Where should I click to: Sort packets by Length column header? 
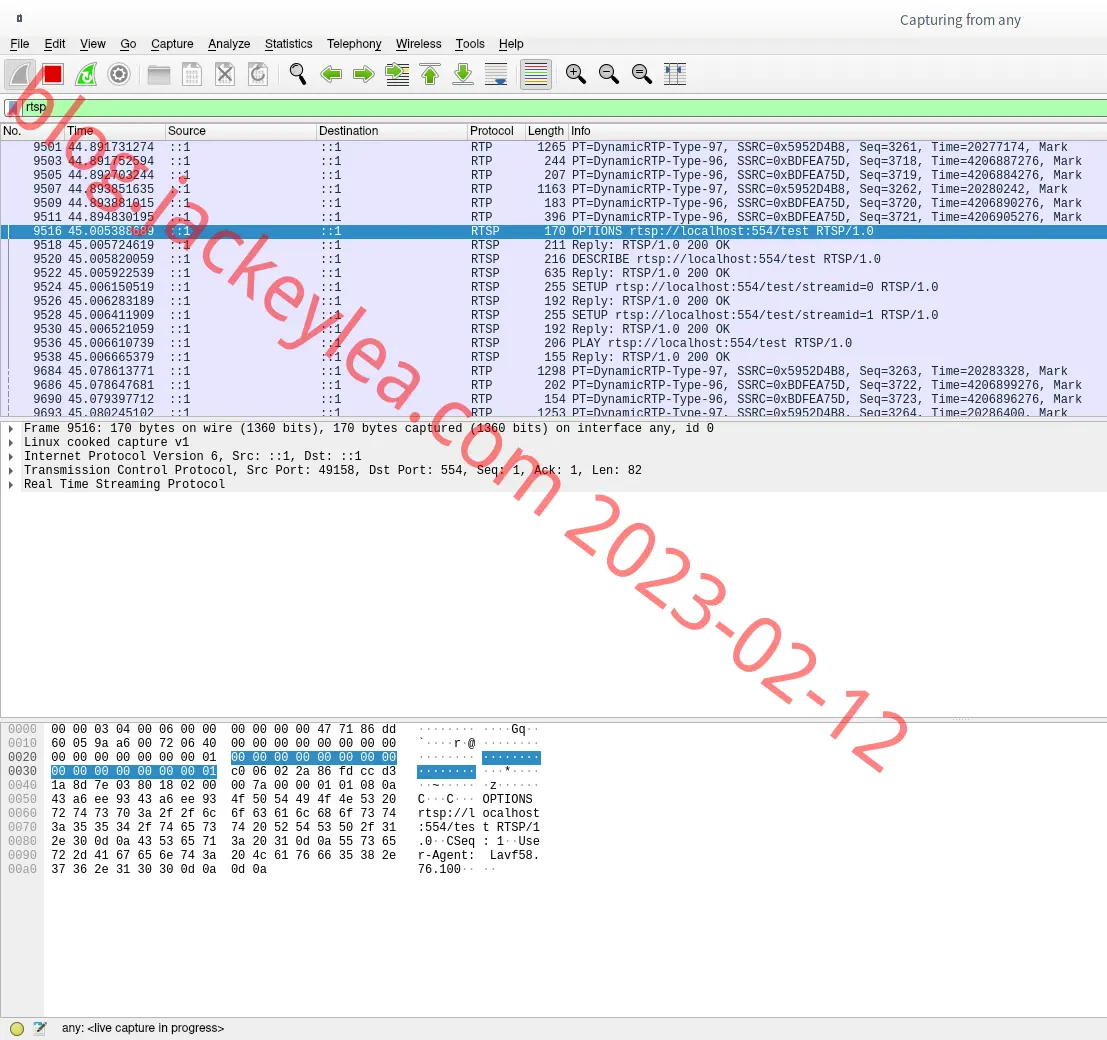(546, 131)
